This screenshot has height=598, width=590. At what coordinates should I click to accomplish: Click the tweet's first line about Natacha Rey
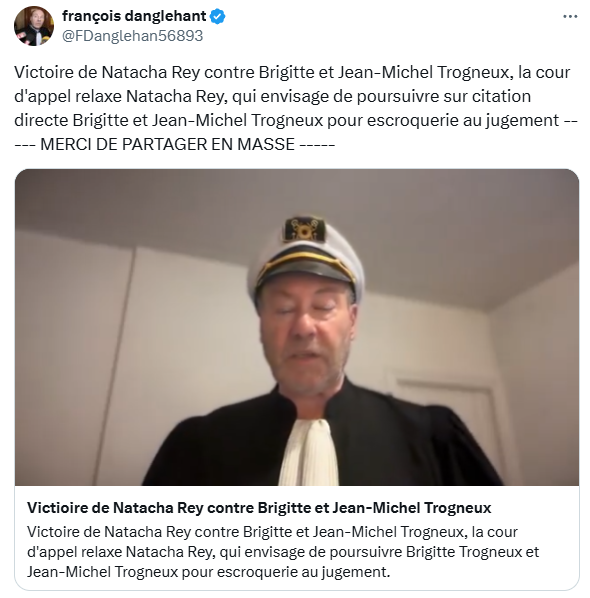pos(292,72)
